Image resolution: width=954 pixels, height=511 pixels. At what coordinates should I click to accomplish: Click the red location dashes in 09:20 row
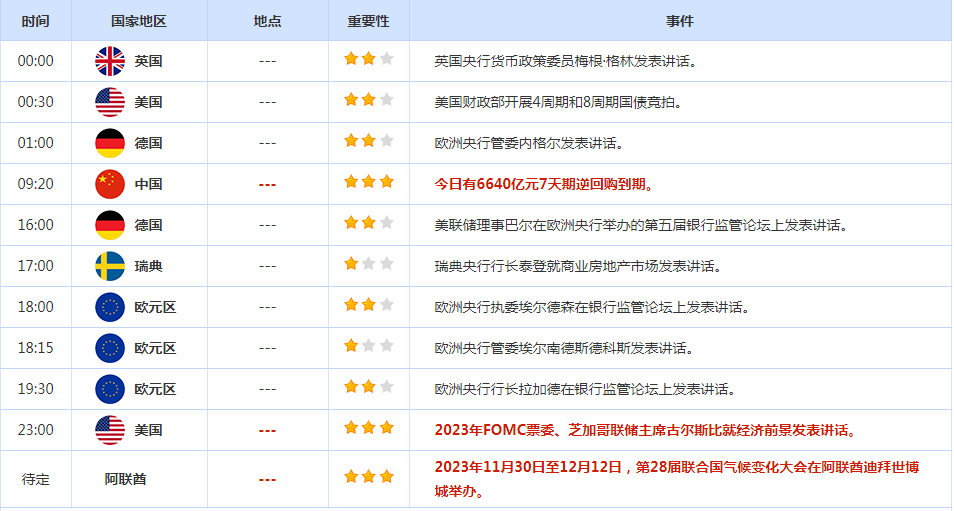click(268, 185)
